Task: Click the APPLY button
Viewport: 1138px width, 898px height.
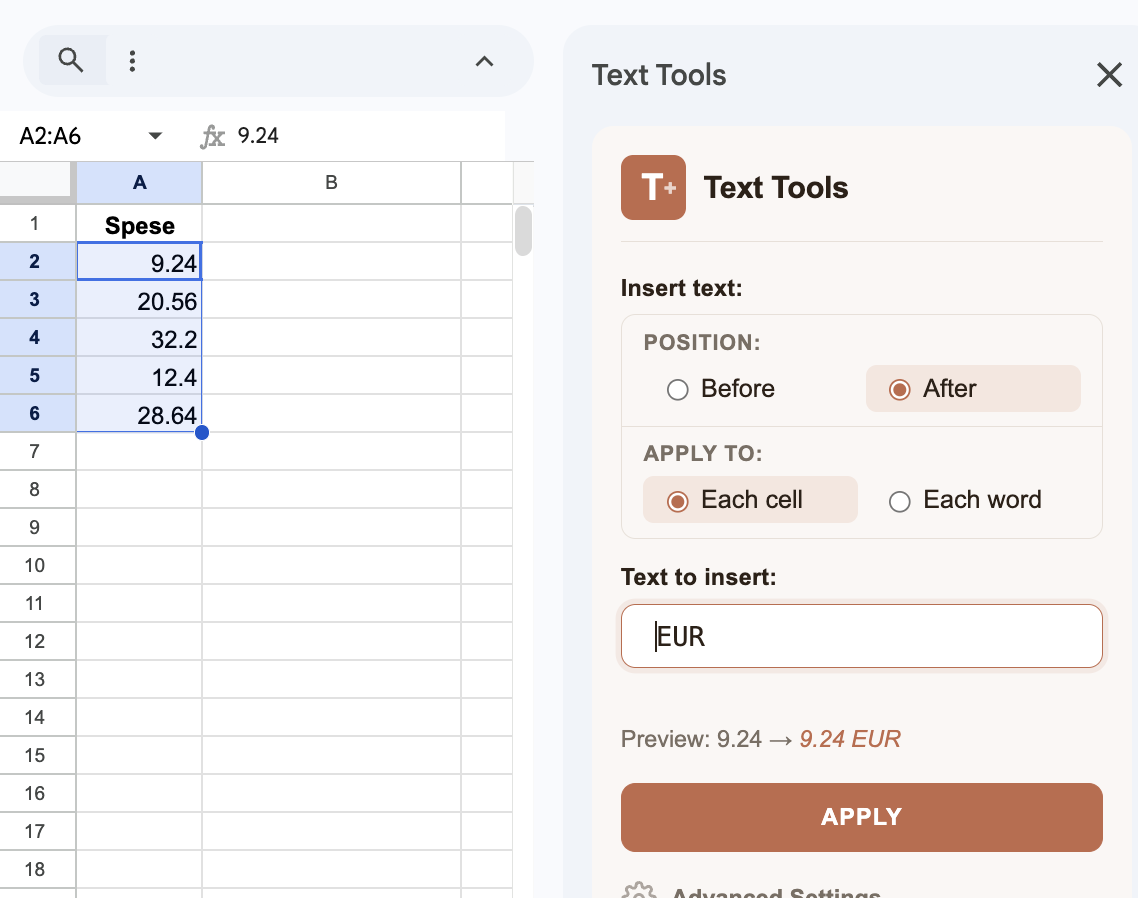Action: tap(861, 817)
